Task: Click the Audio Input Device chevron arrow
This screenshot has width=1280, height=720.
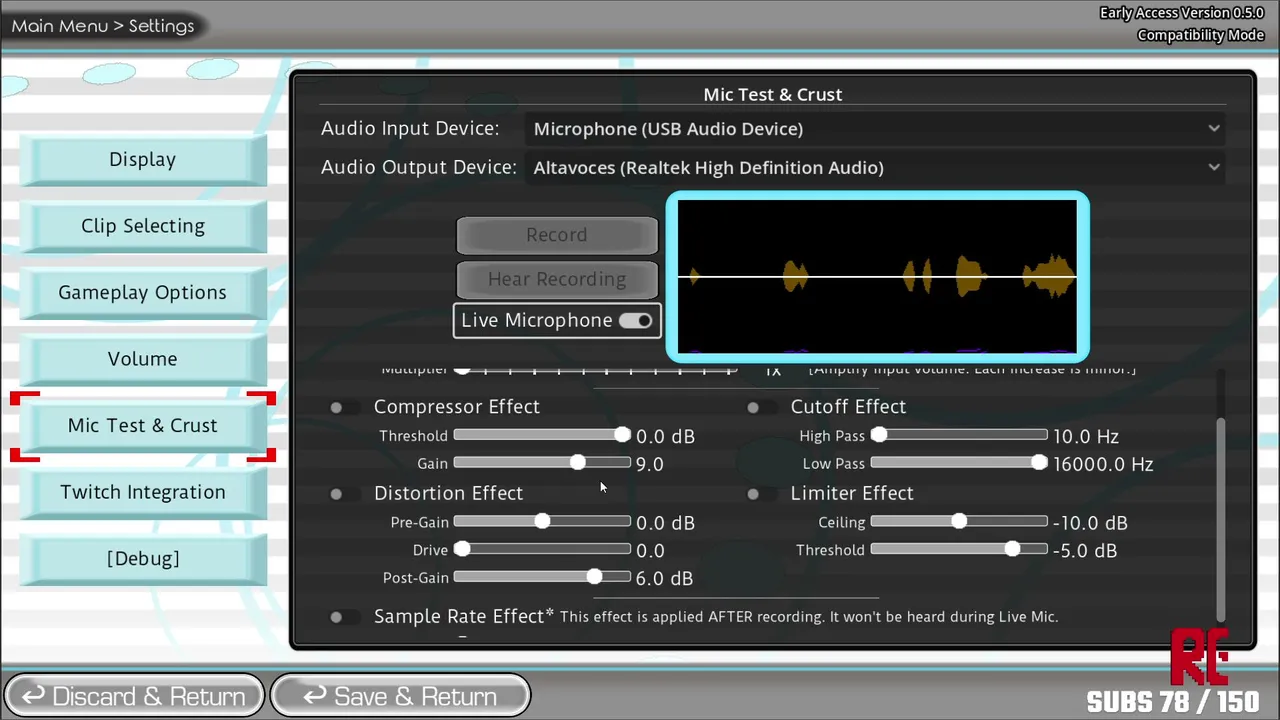Action: coord(1213,128)
